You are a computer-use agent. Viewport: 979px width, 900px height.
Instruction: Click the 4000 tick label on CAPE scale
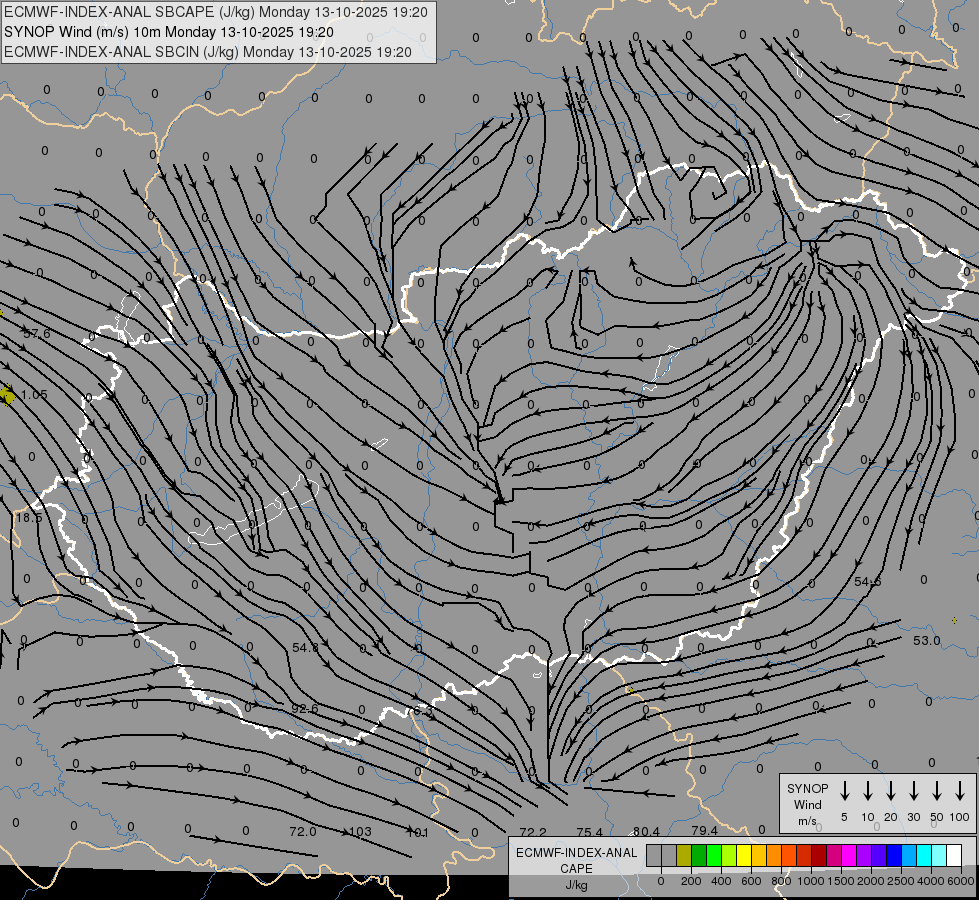point(931,881)
